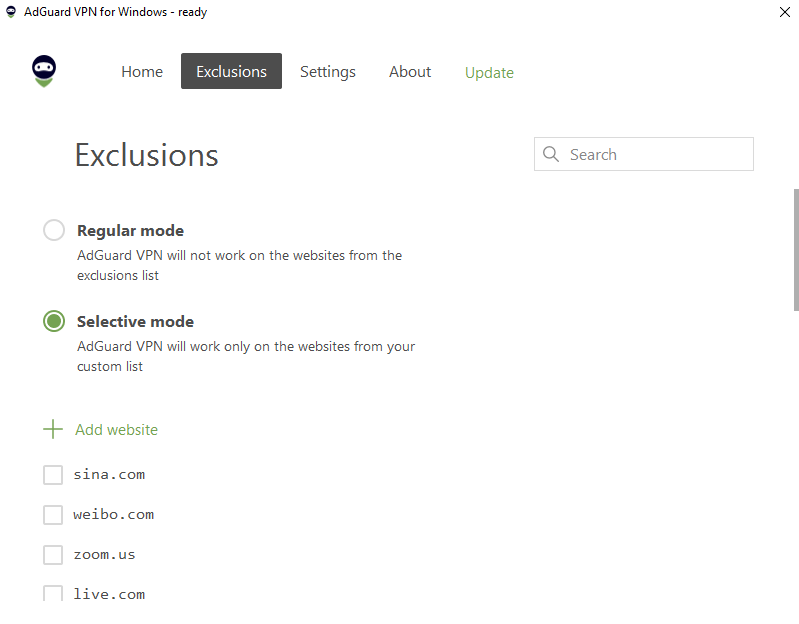Click the Selective mode label
The image size is (799, 624).
[x=136, y=321]
